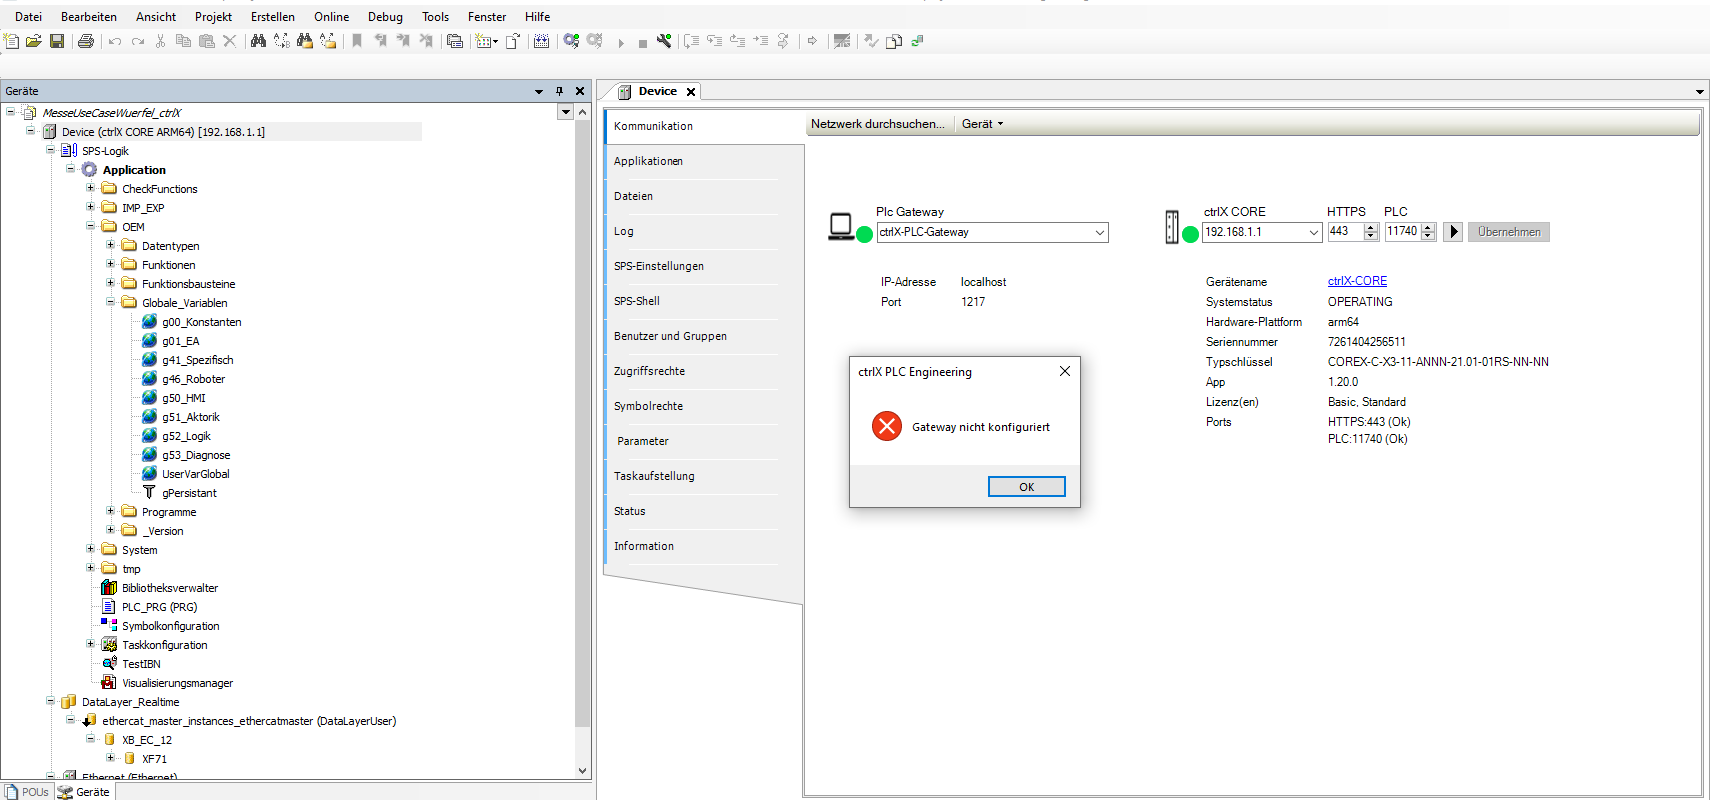
Task: Click the Save project toolbar icon
Action: point(57,41)
